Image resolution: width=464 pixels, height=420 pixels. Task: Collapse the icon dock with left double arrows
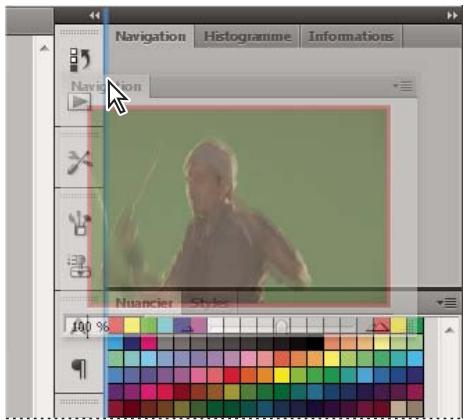(x=95, y=15)
